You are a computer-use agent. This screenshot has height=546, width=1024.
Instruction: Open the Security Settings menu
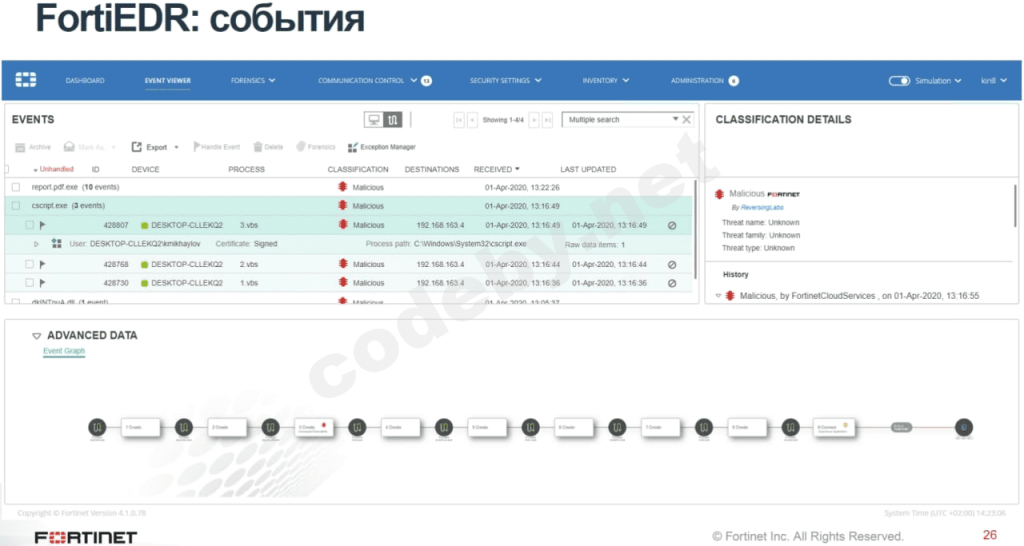click(x=505, y=80)
